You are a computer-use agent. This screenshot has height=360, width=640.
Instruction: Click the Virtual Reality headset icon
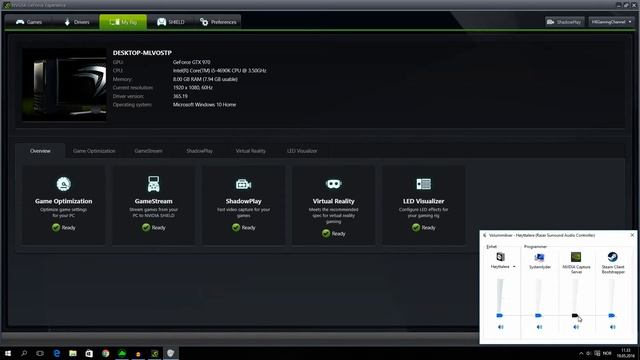pyautogui.click(x=333, y=184)
